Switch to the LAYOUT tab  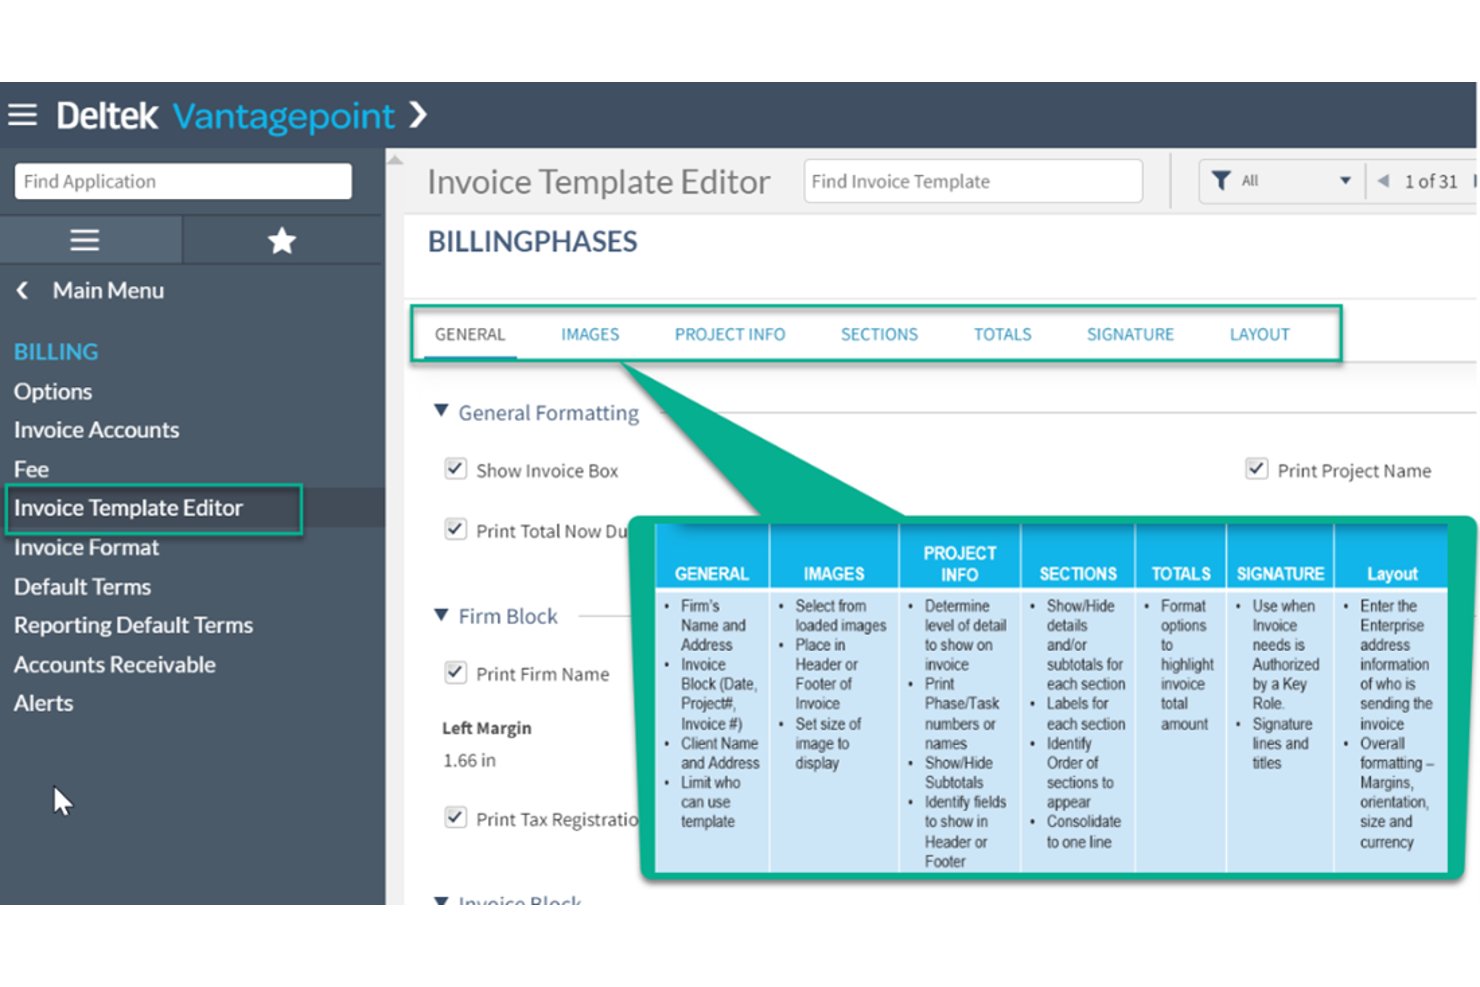[1260, 334]
